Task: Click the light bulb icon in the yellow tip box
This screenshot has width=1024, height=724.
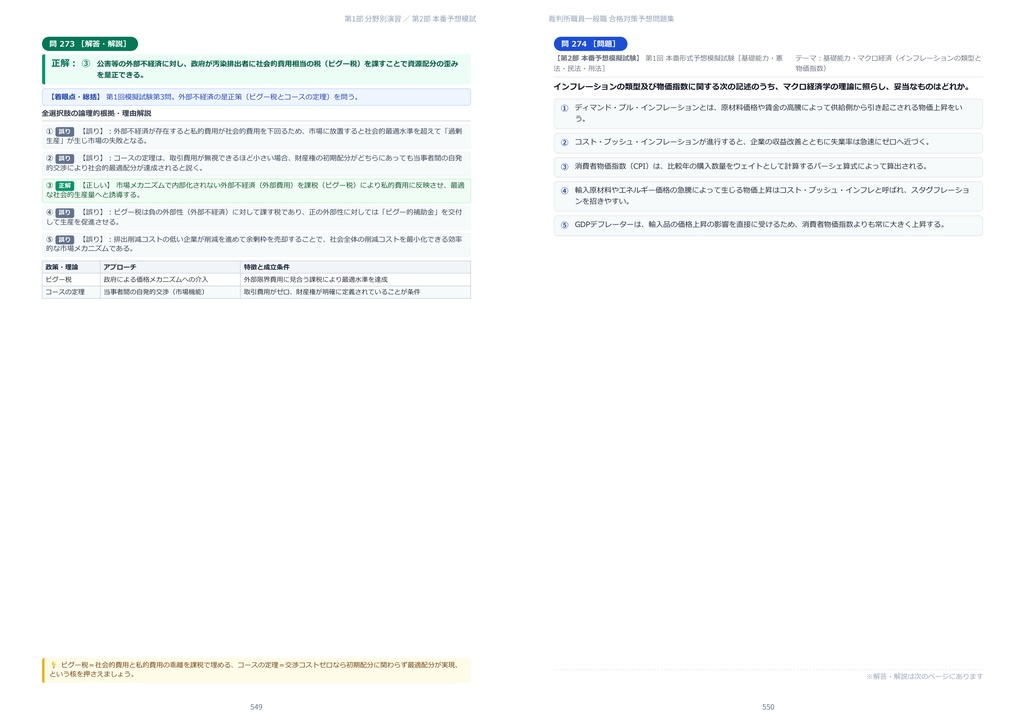Action: (54, 665)
